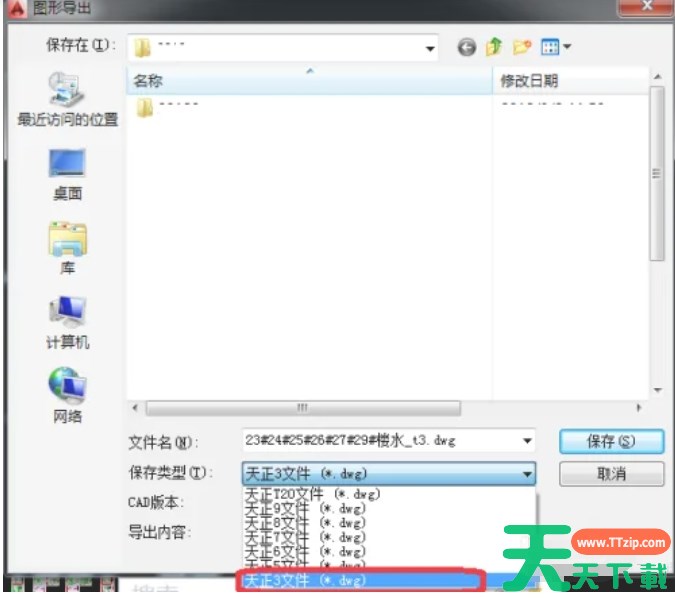Viewport: 675px width, 598px height.
Task: Click the vertical scrollbar thumb
Action: point(656,173)
